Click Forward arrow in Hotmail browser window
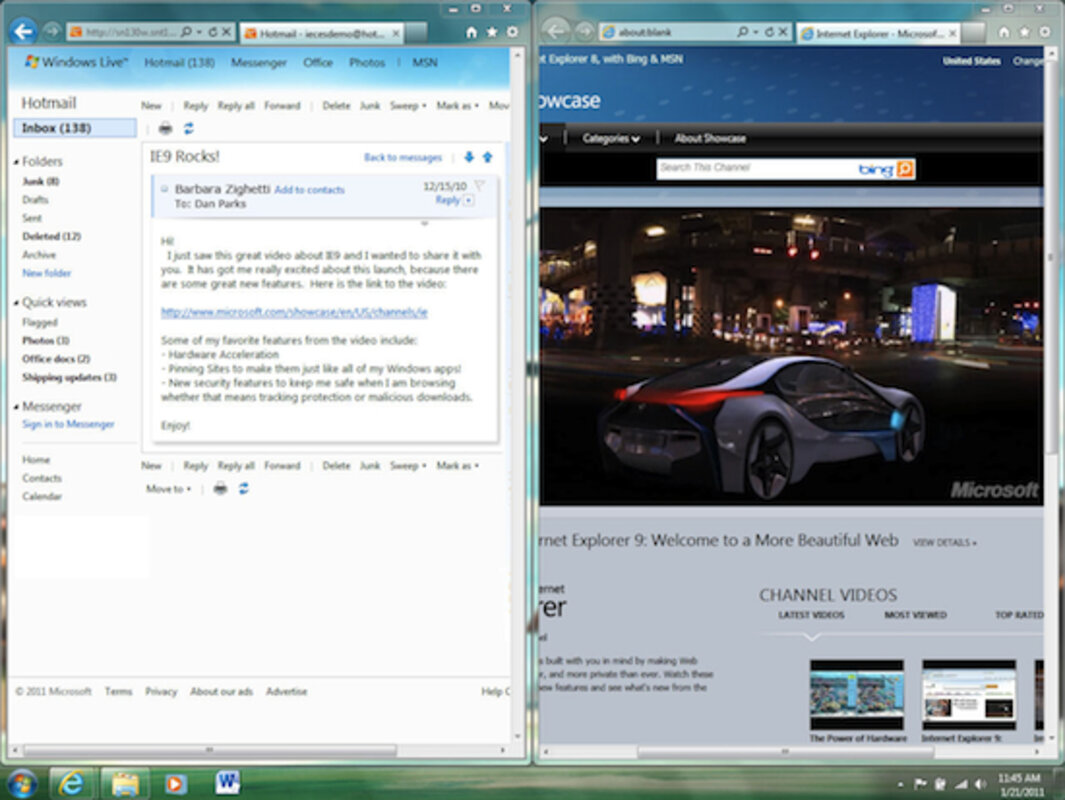The image size is (1065, 800). 52,31
